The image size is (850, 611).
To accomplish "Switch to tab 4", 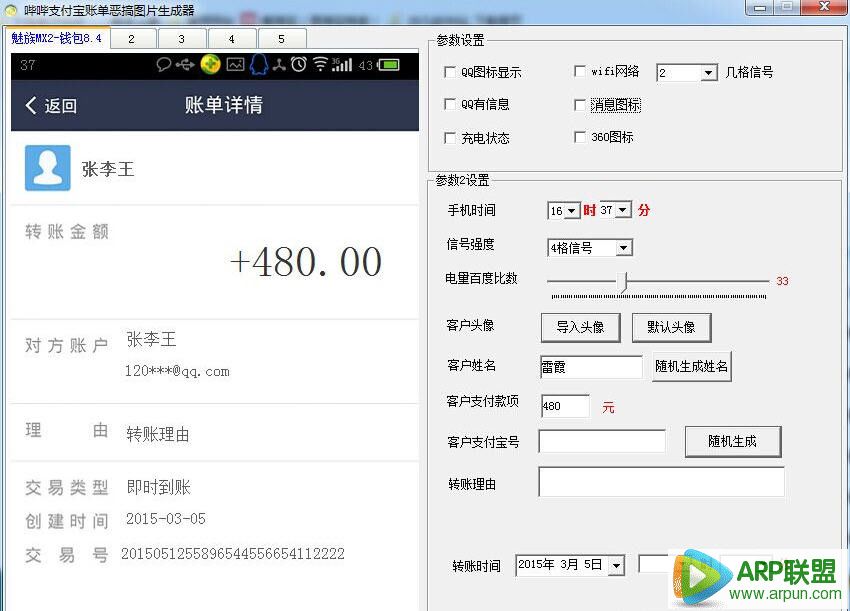I will pyautogui.click(x=231, y=39).
